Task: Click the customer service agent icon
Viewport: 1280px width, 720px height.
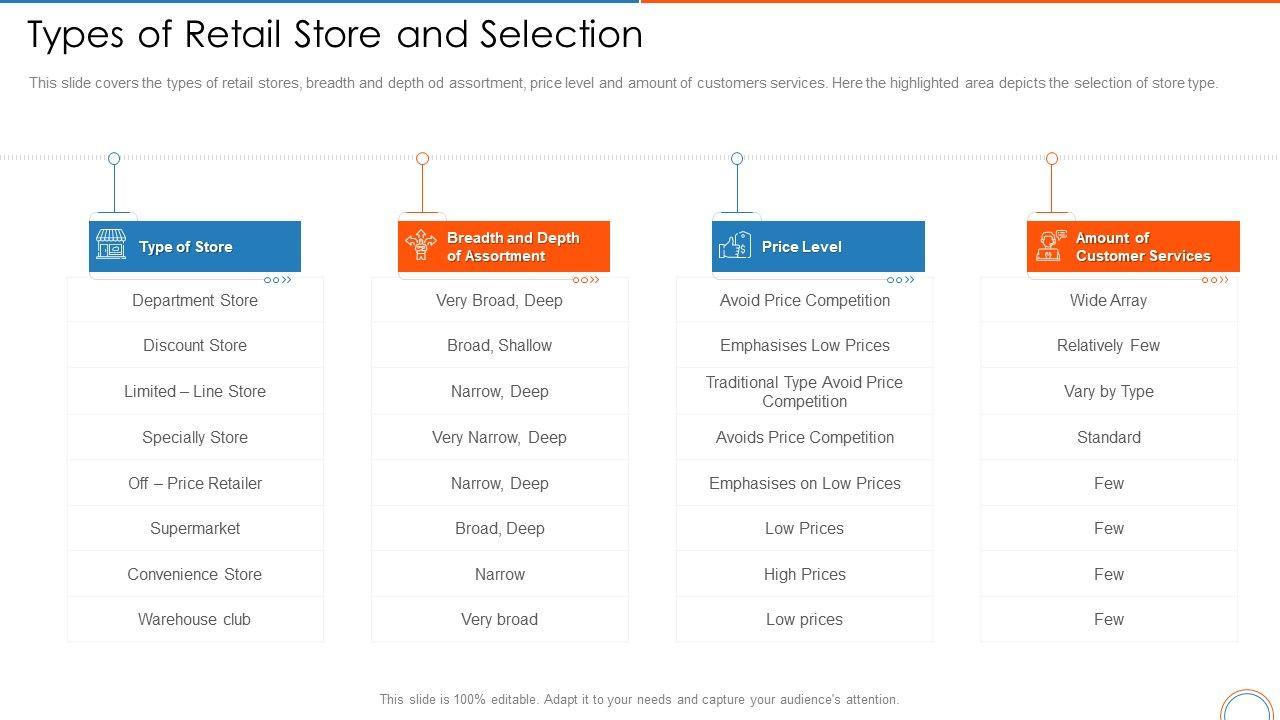Action: point(1049,245)
